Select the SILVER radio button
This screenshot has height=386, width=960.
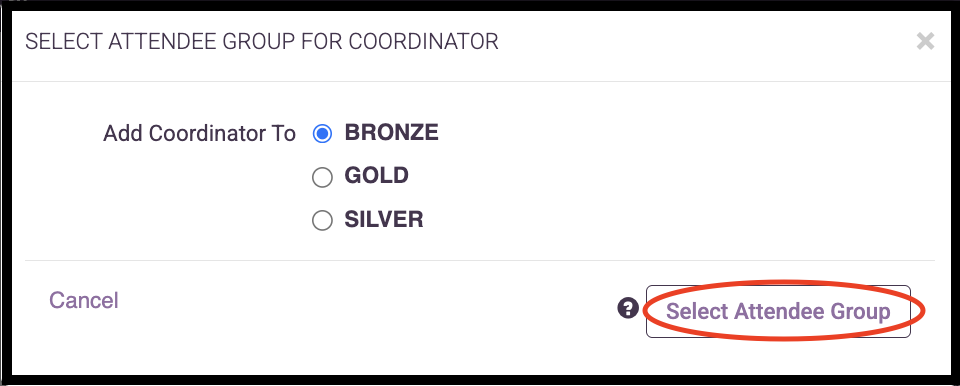(x=322, y=221)
